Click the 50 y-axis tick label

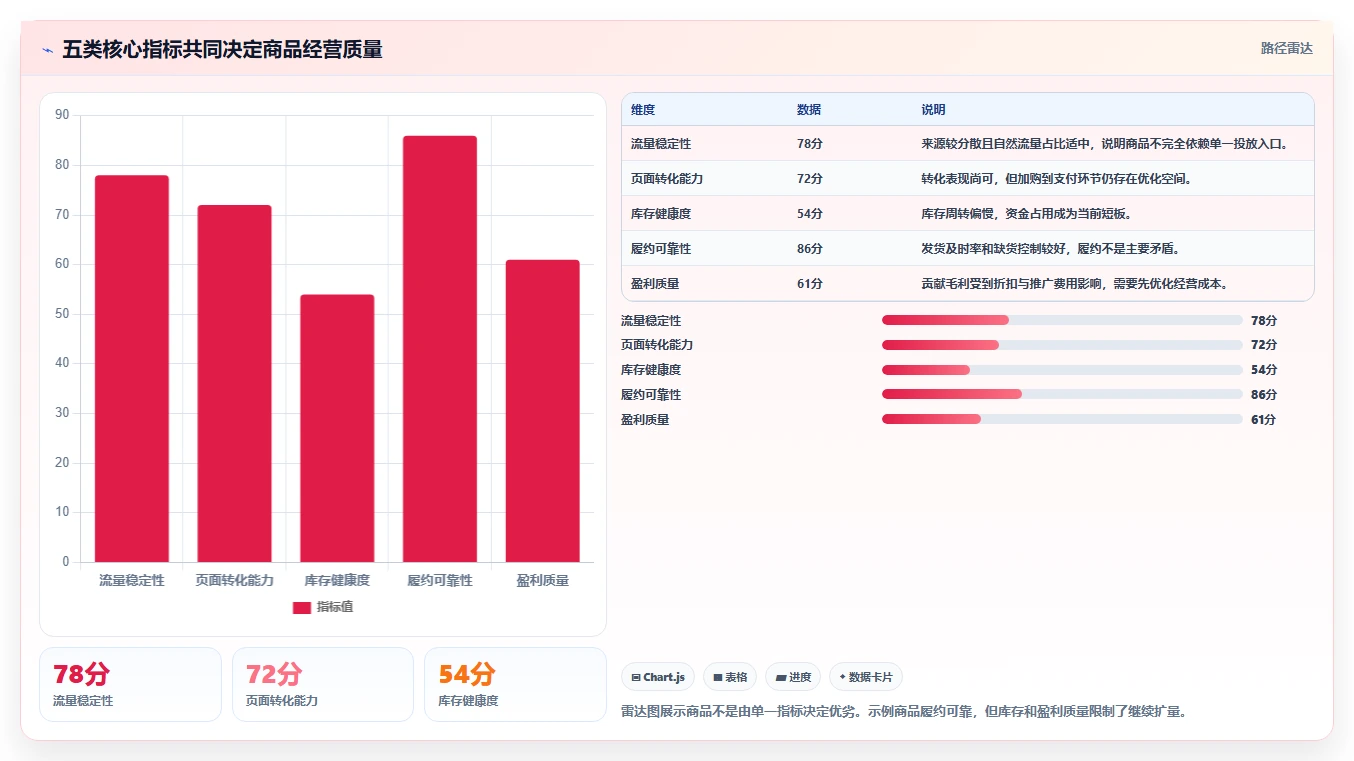pyautogui.click(x=62, y=314)
